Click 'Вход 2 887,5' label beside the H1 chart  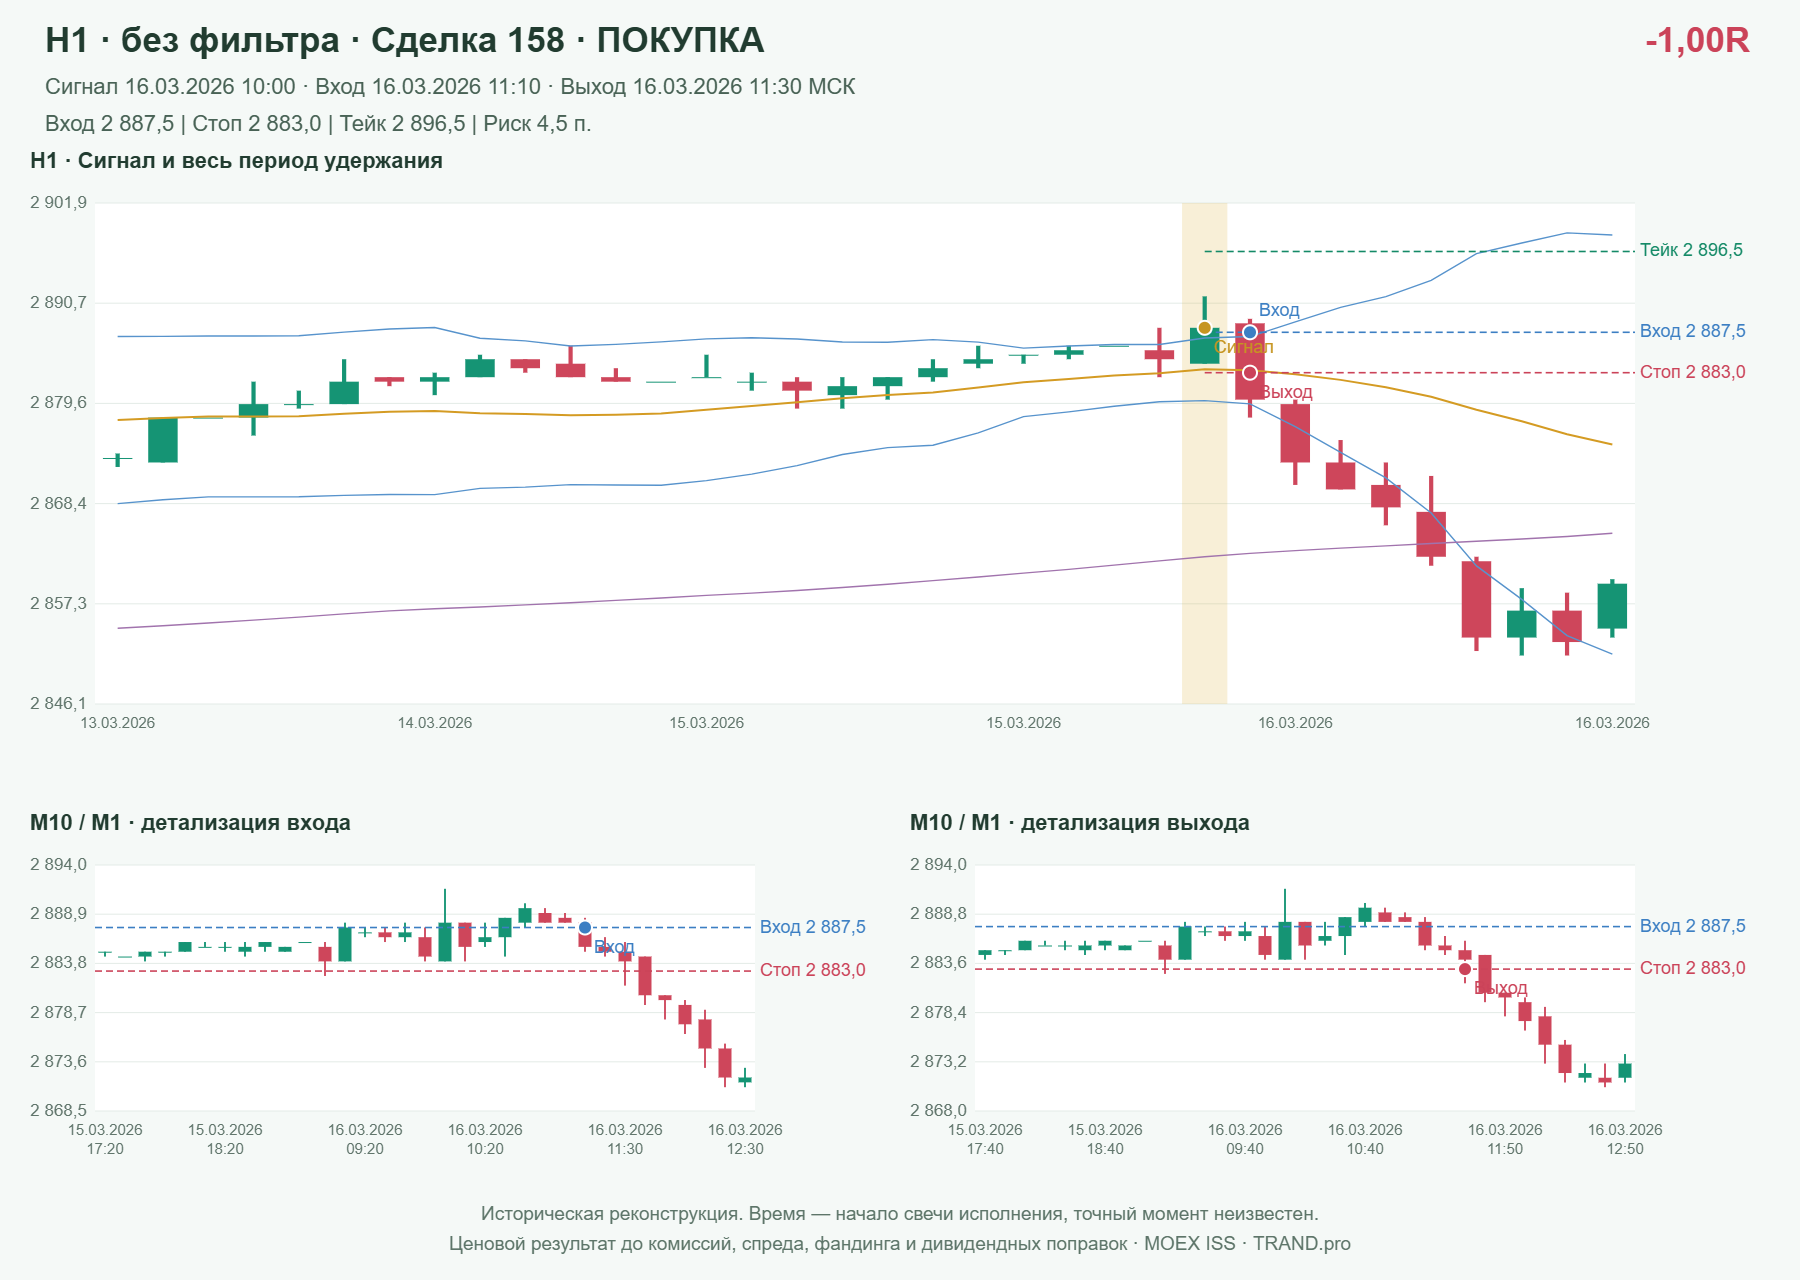tap(1693, 331)
